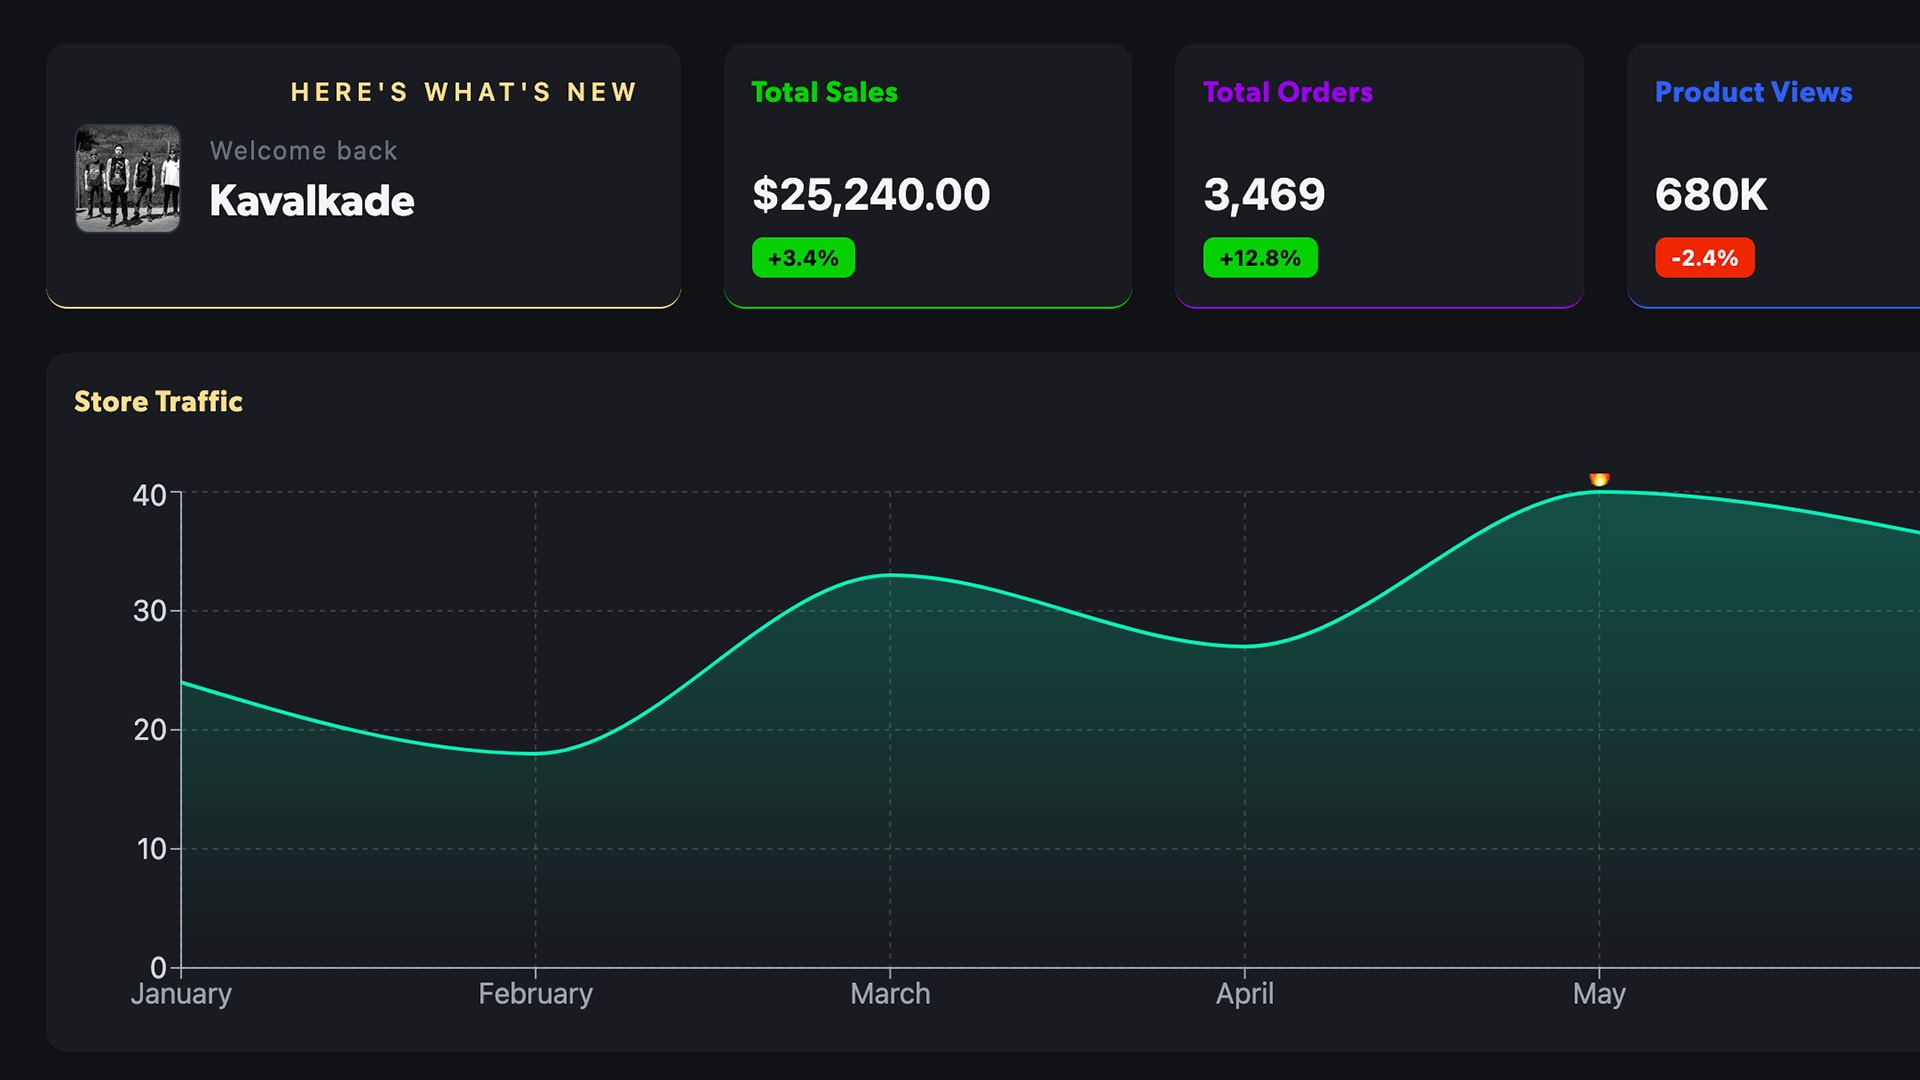Click the -2.4% views change badge
This screenshot has height=1080, width=1920.
tap(1704, 258)
